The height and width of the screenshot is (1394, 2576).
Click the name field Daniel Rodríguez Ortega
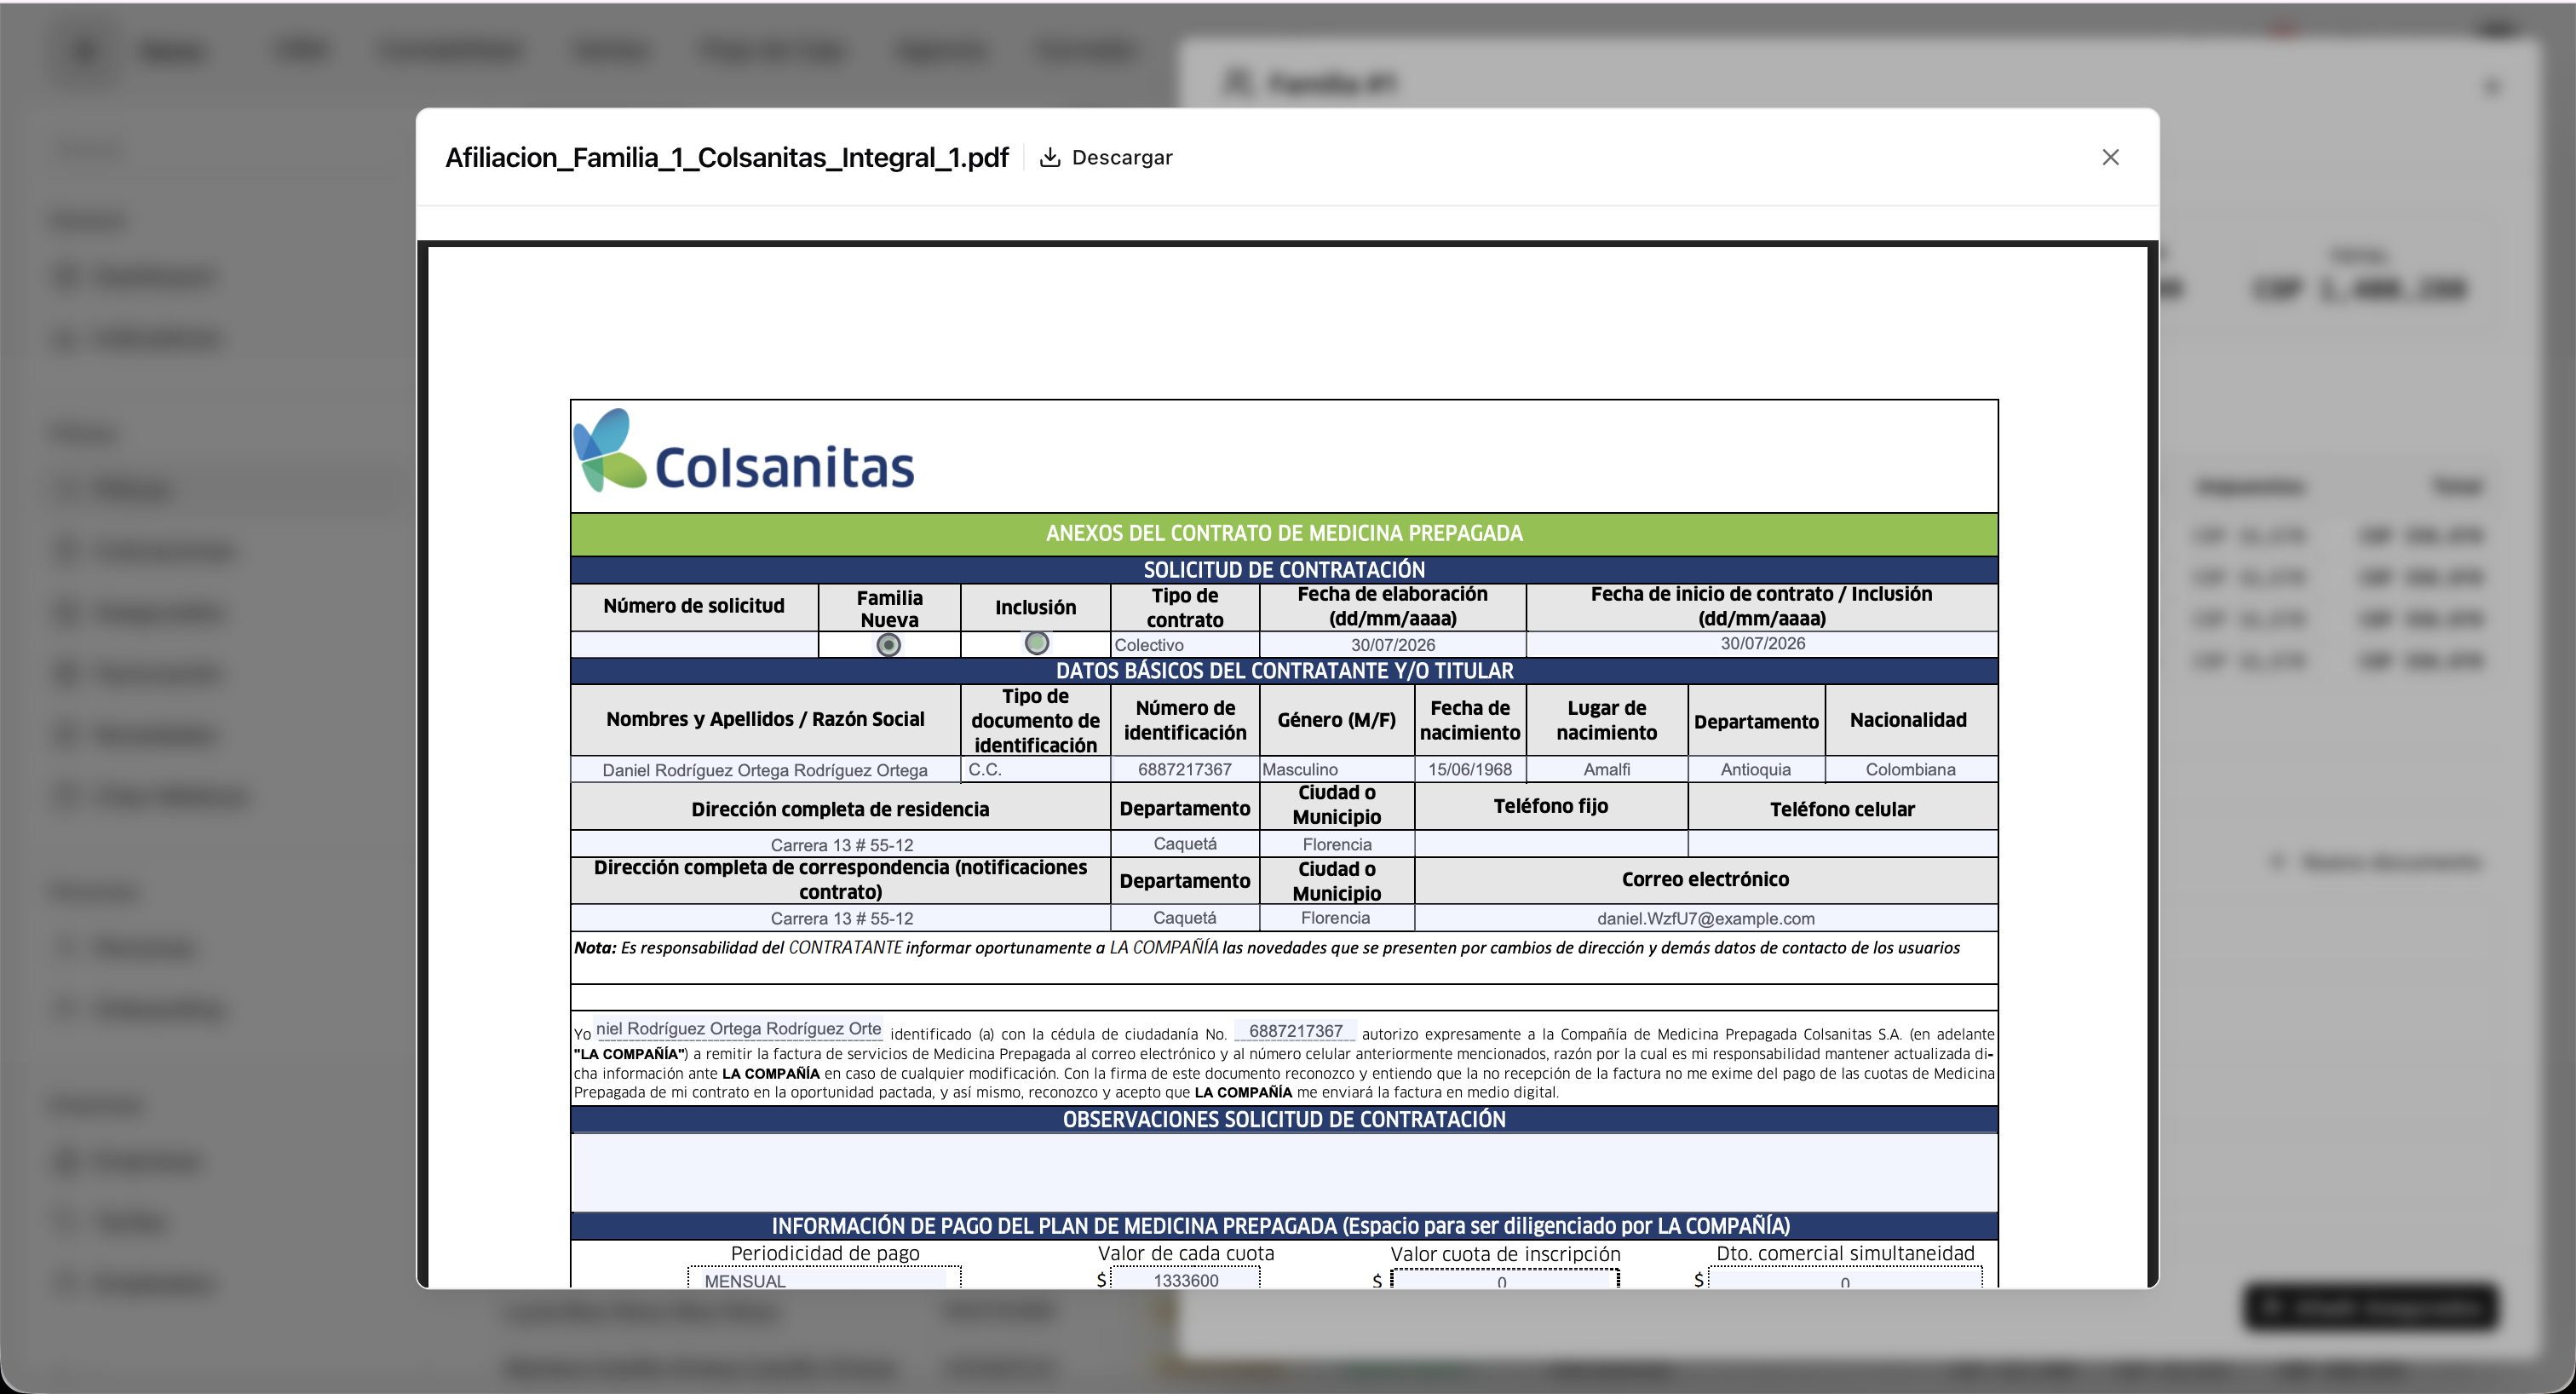click(765, 769)
